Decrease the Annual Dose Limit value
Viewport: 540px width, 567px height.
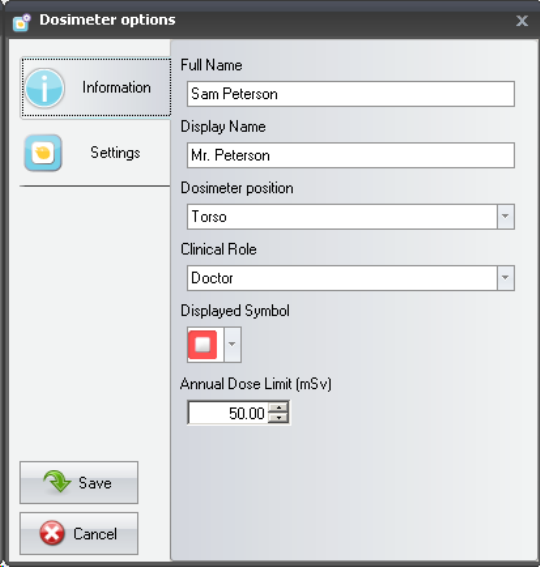278,417
